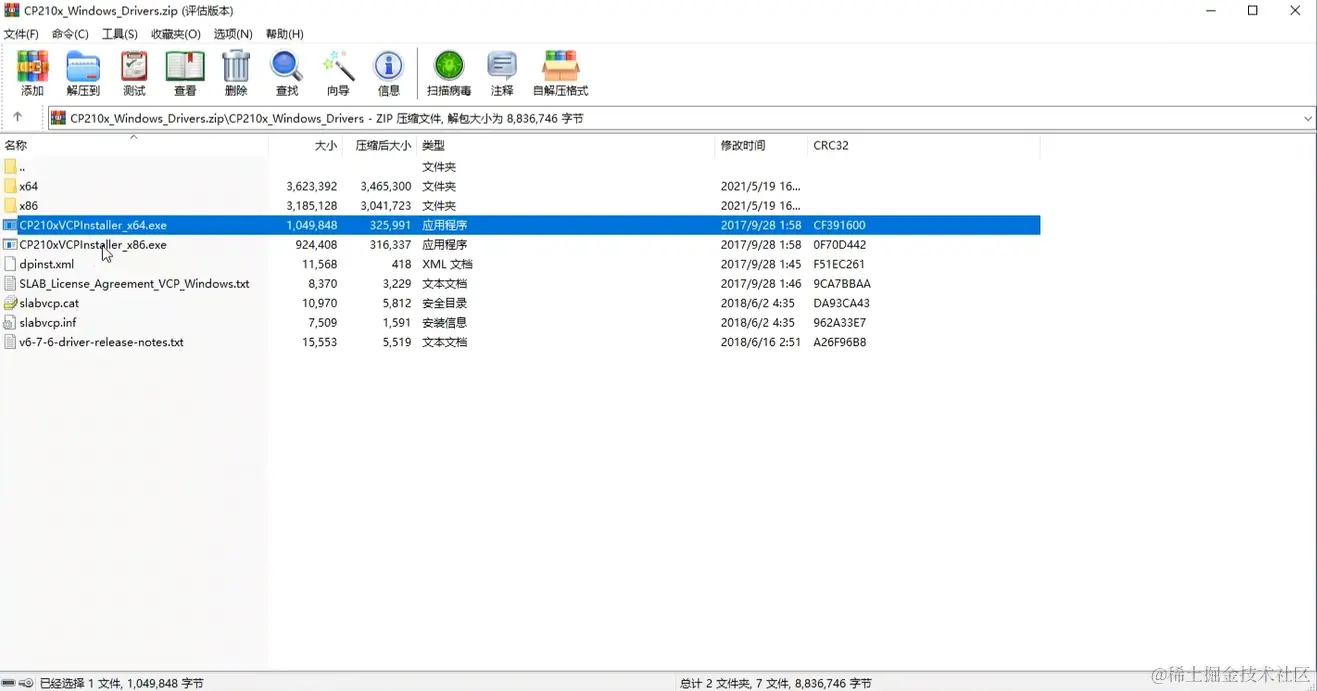
Task: Click the 测试 (Test) archive icon
Action: [x=134, y=72]
